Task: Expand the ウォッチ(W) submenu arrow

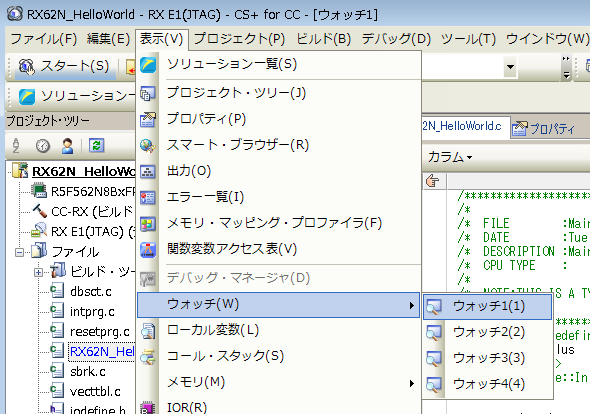Action: 412,305
